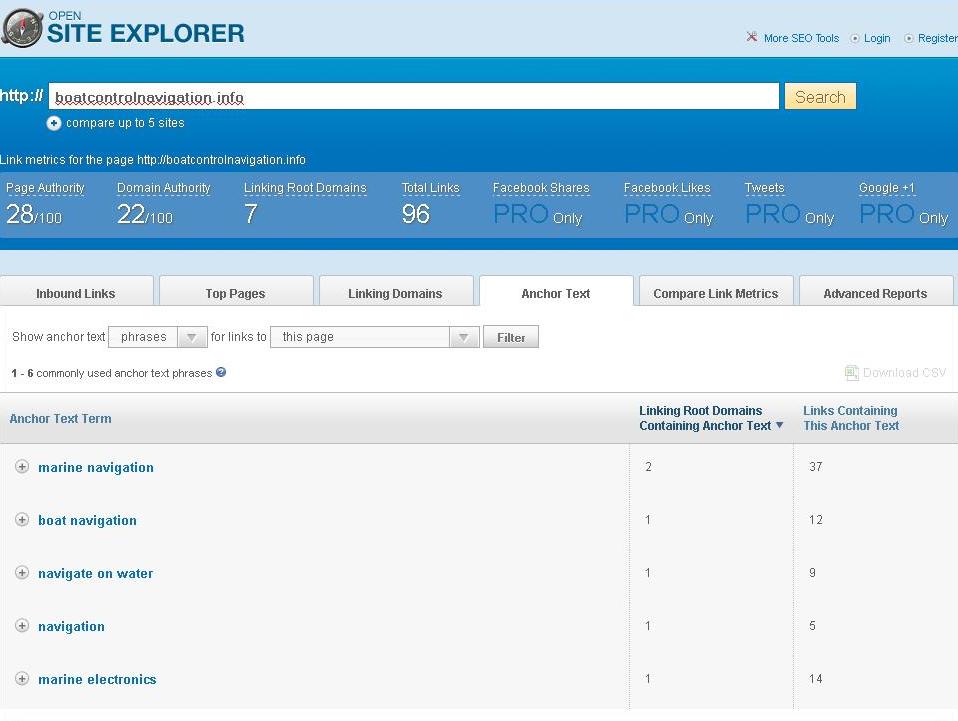Switch to the Inbound Links tab
The image size is (958, 721).
[76, 293]
